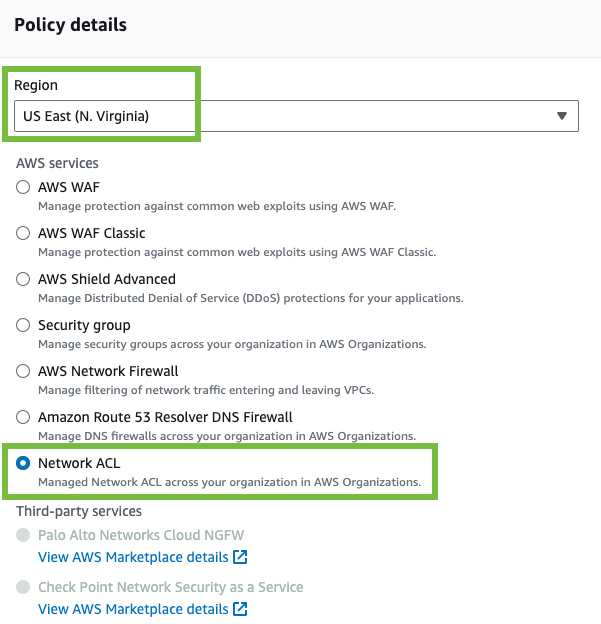Click the Policy details heading
Viewport: 601px width, 624px height.
pos(70,25)
